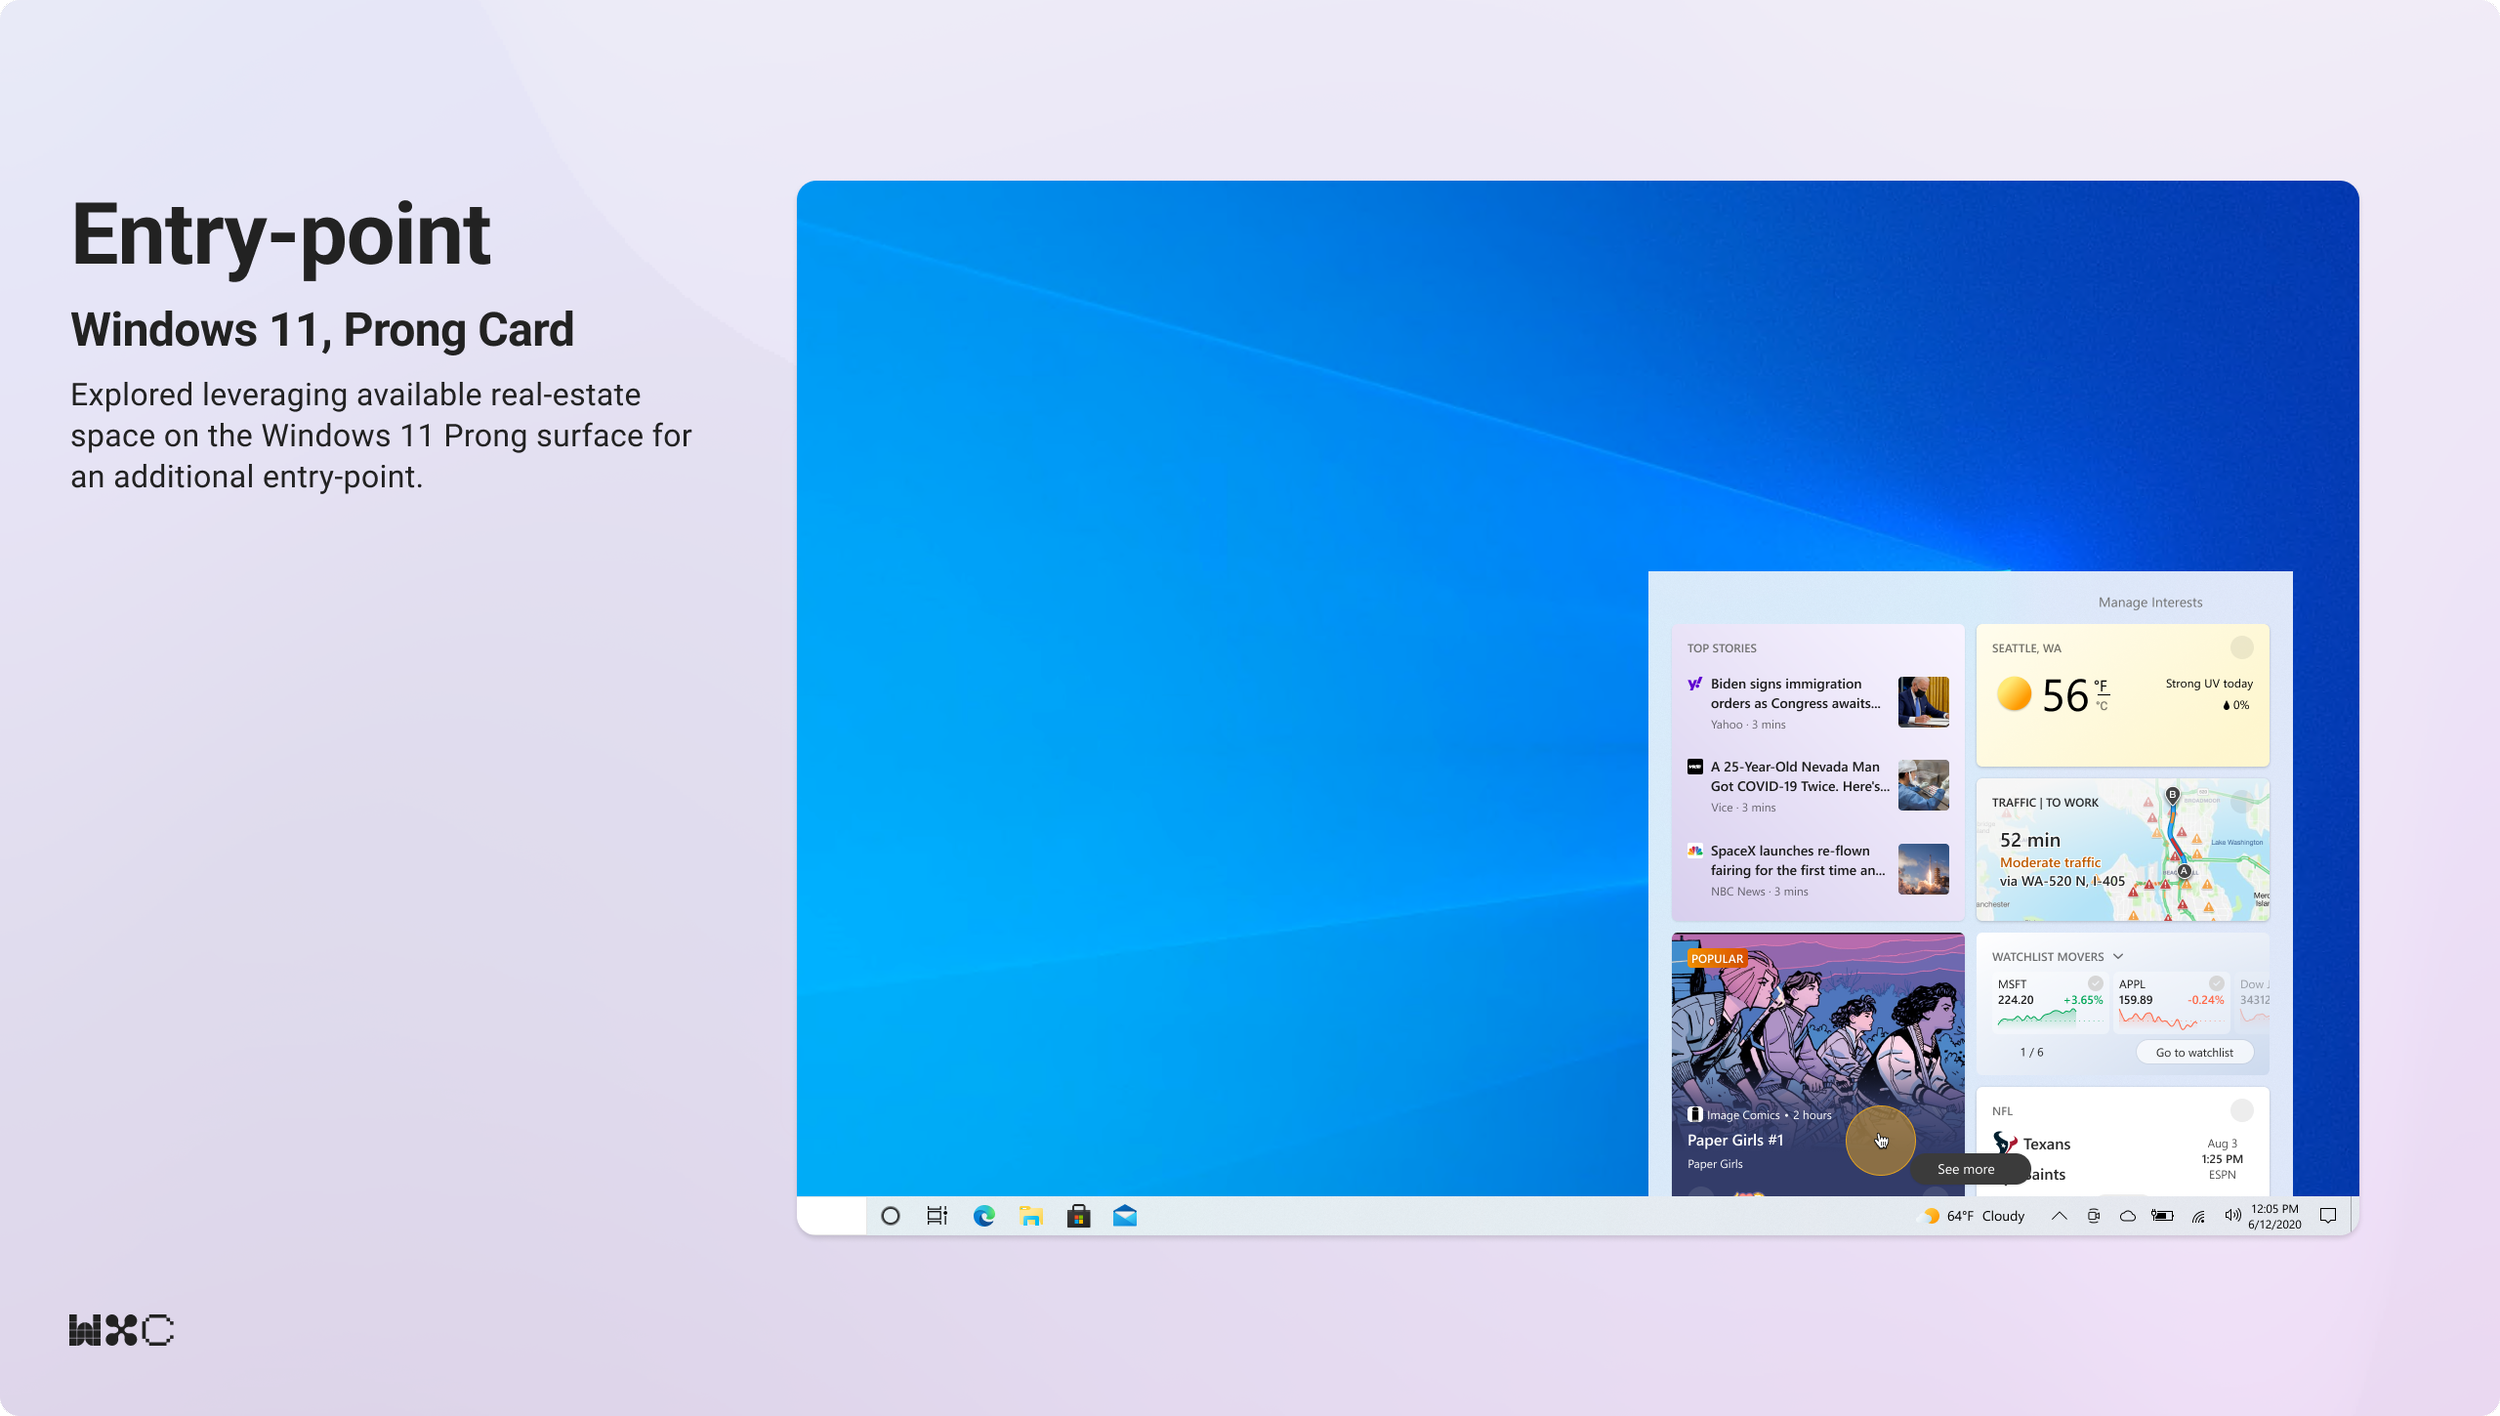This screenshot has width=2500, height=1416.
Task: Launch Microsoft Store taskbar icon
Action: pos(1078,1216)
